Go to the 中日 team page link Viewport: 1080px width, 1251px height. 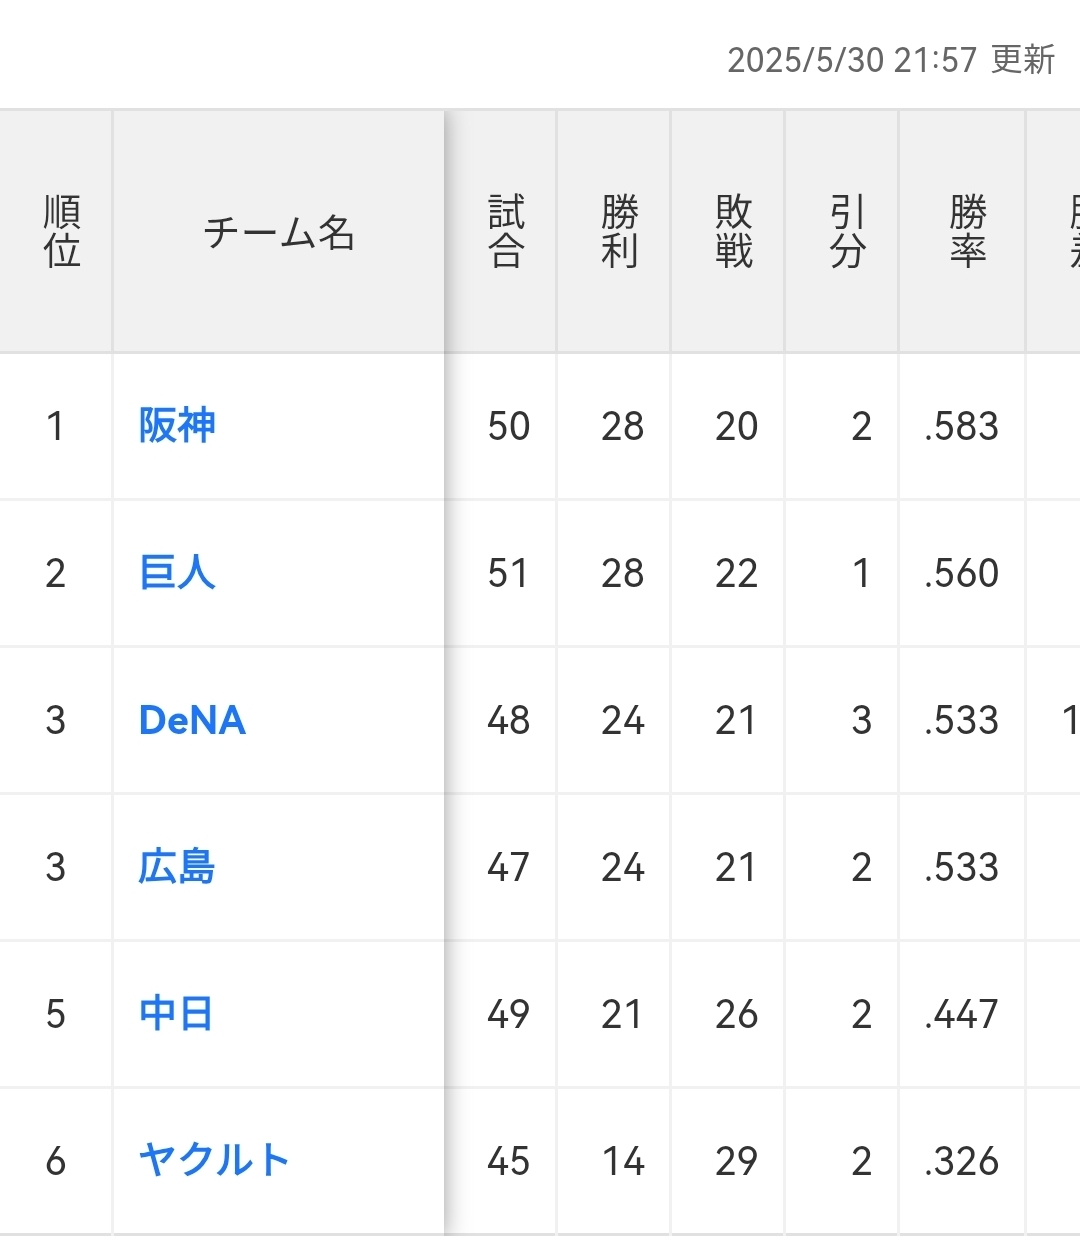[176, 1014]
